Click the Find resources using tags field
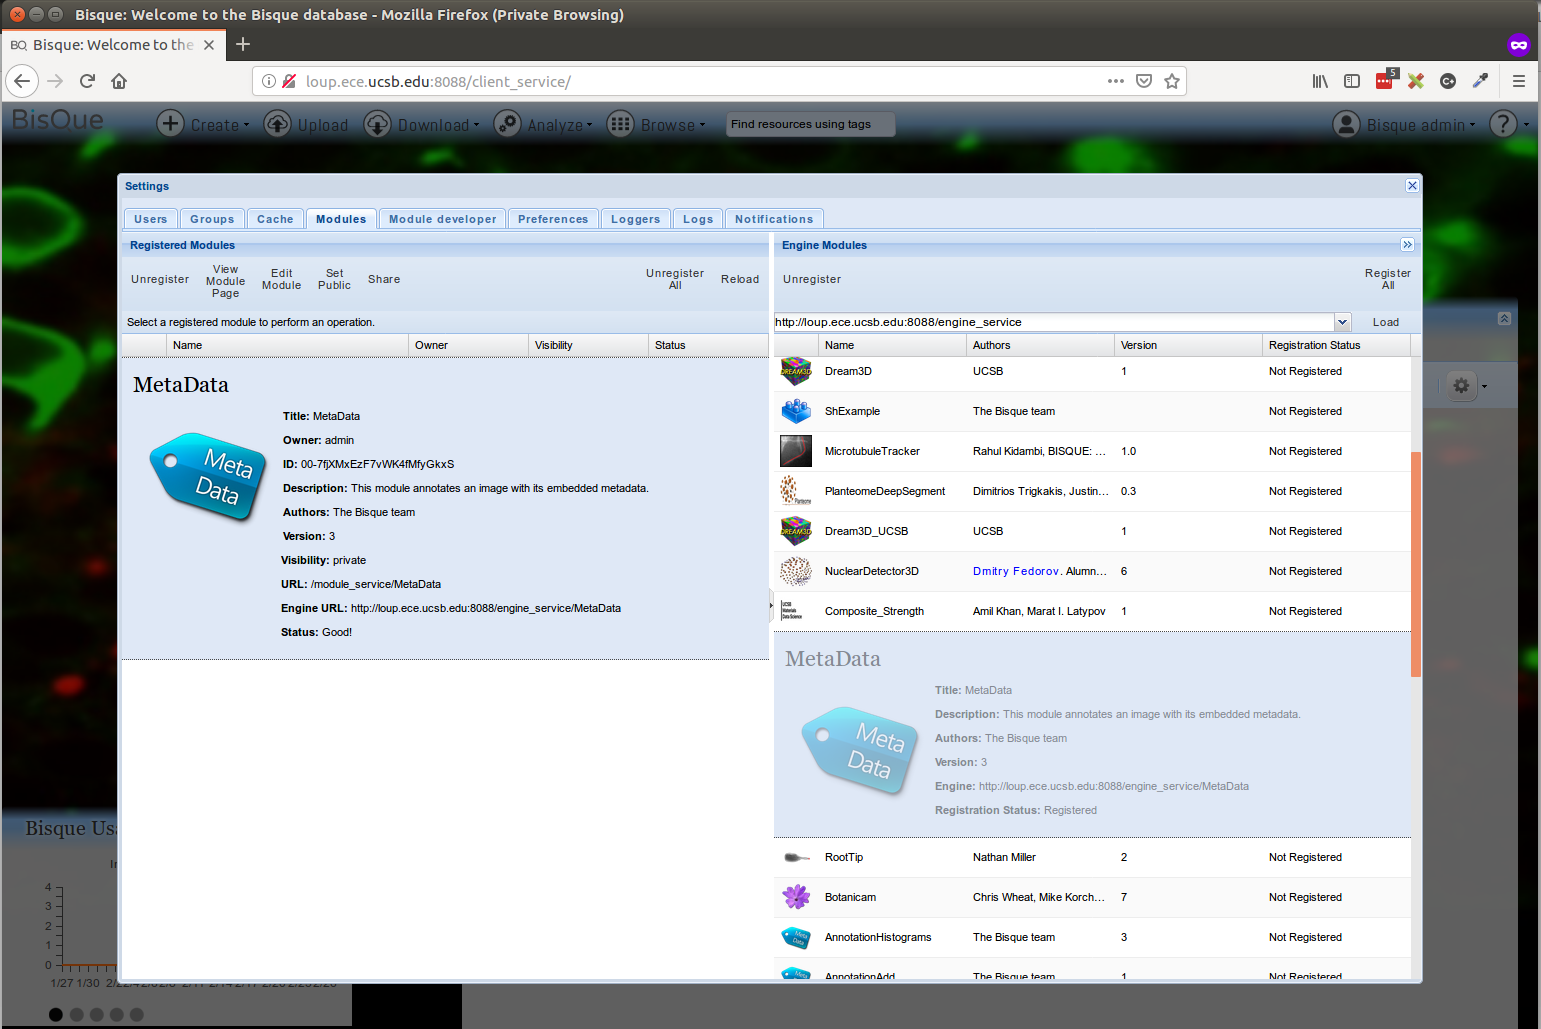This screenshot has width=1541, height=1029. pos(810,124)
